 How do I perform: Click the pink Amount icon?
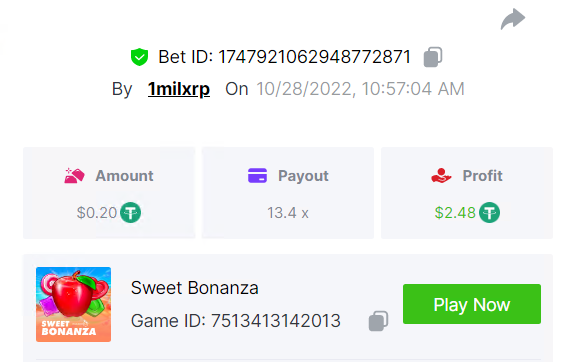tap(74, 176)
